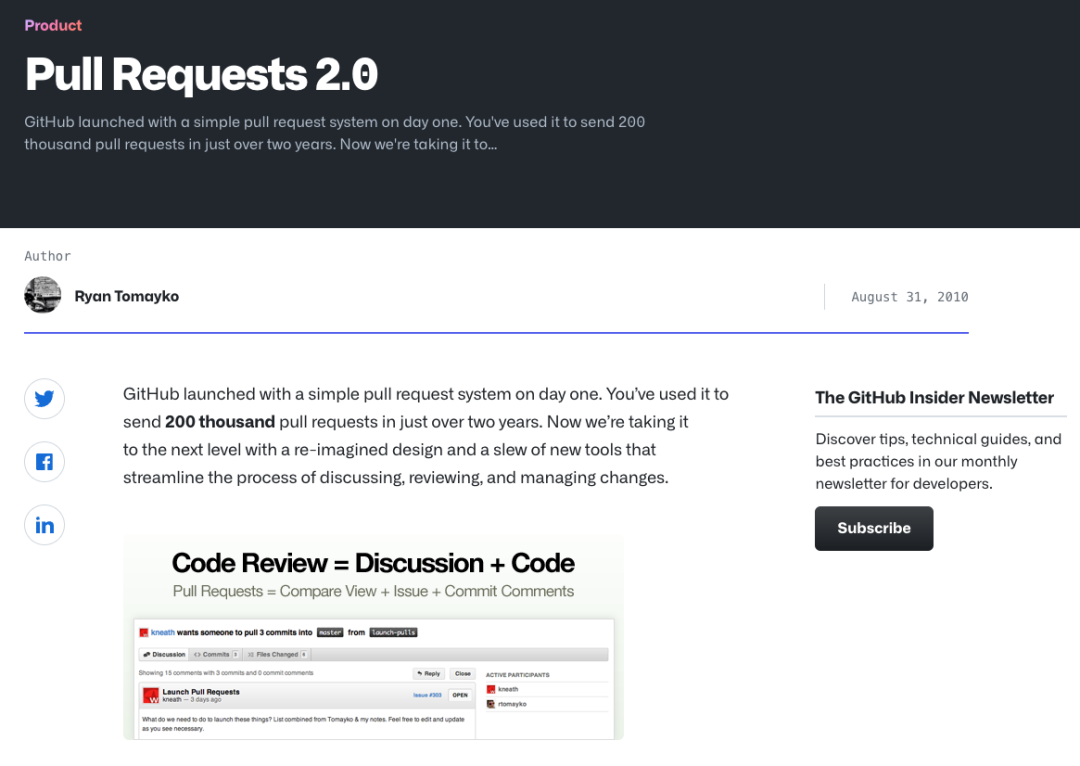The width and height of the screenshot is (1080, 766).
Task: Click the speech-bubble icon on Discussion tab
Action: [147, 654]
